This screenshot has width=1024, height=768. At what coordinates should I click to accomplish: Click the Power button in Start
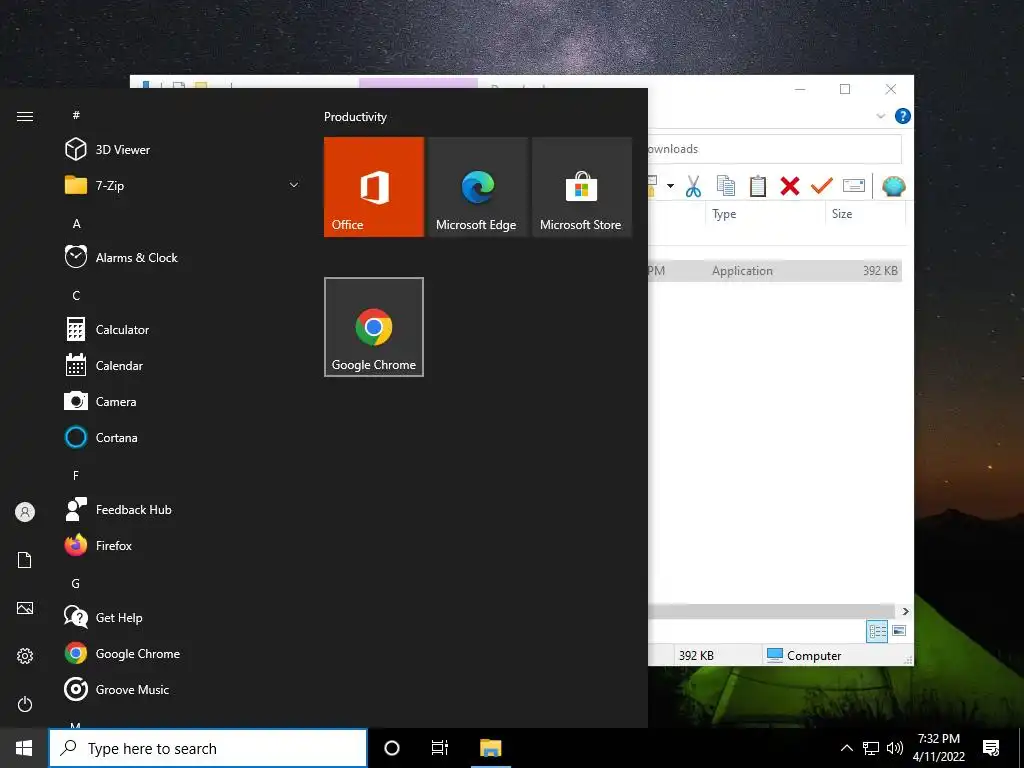click(x=25, y=704)
